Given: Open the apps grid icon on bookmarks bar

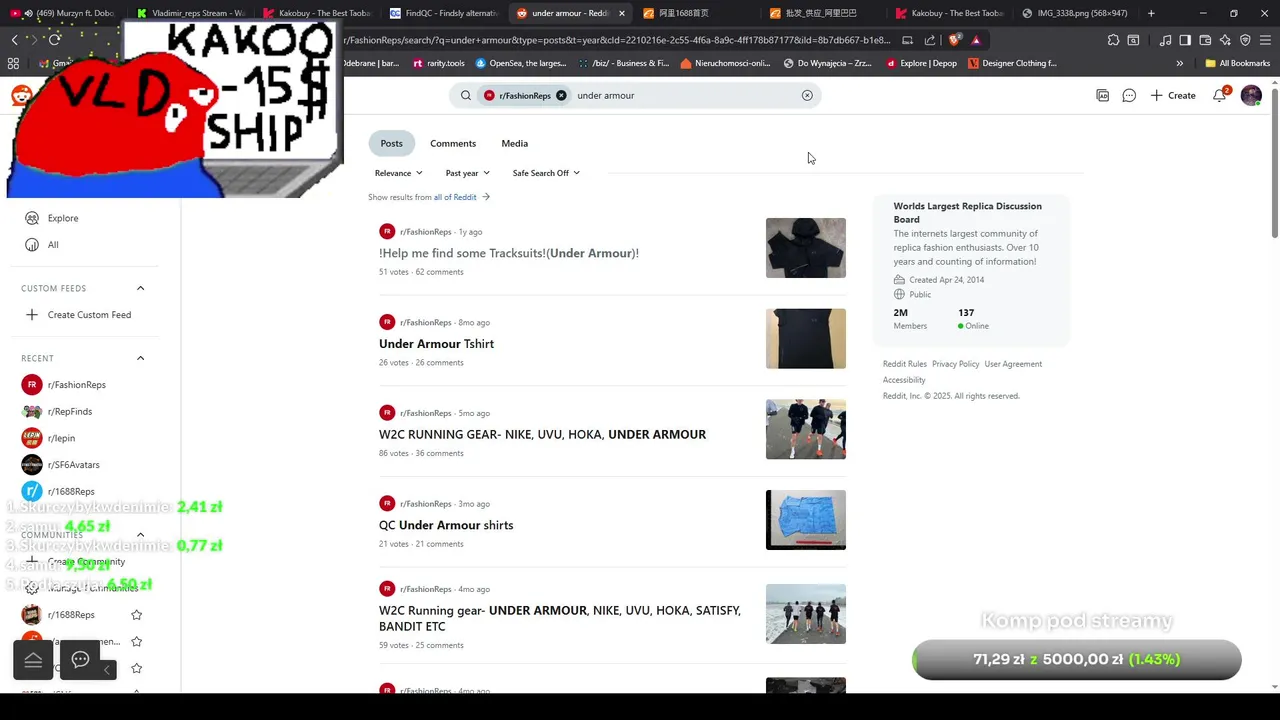Looking at the screenshot, I should pyautogui.click(x=13, y=63).
